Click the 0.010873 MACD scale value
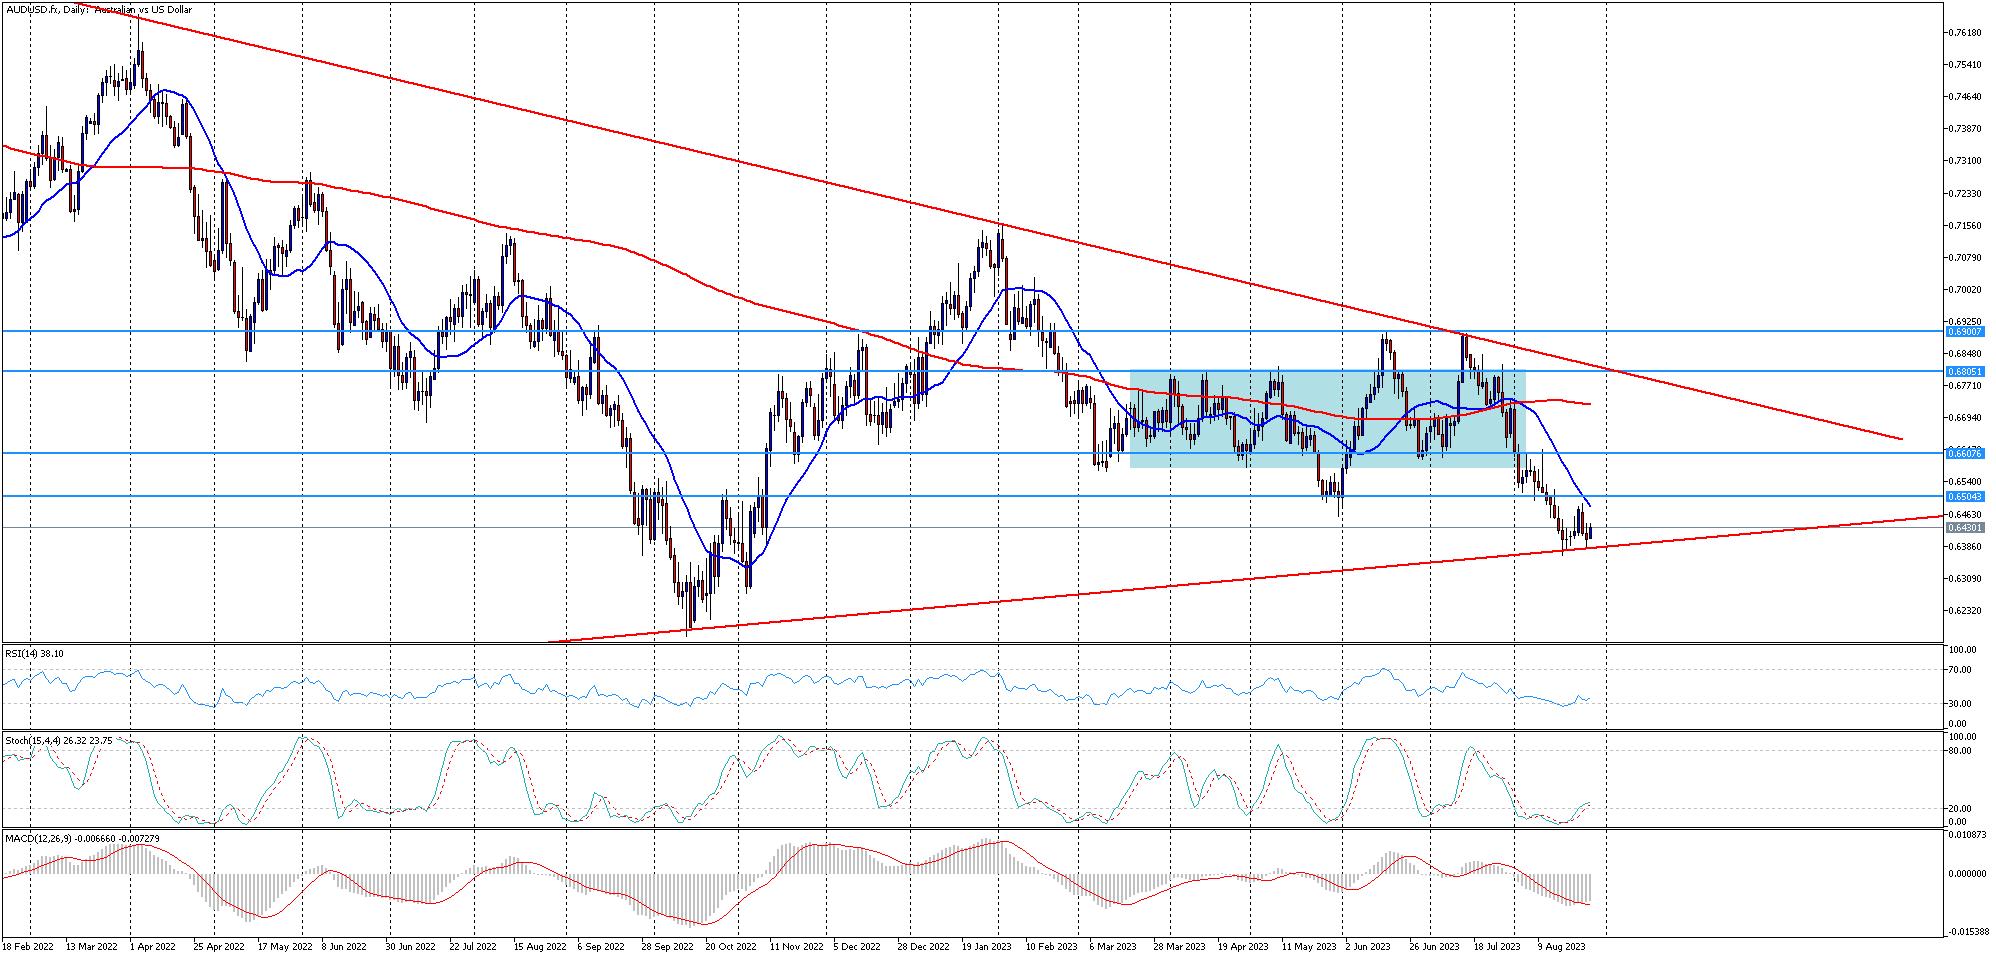1996x958 pixels. coord(1968,834)
